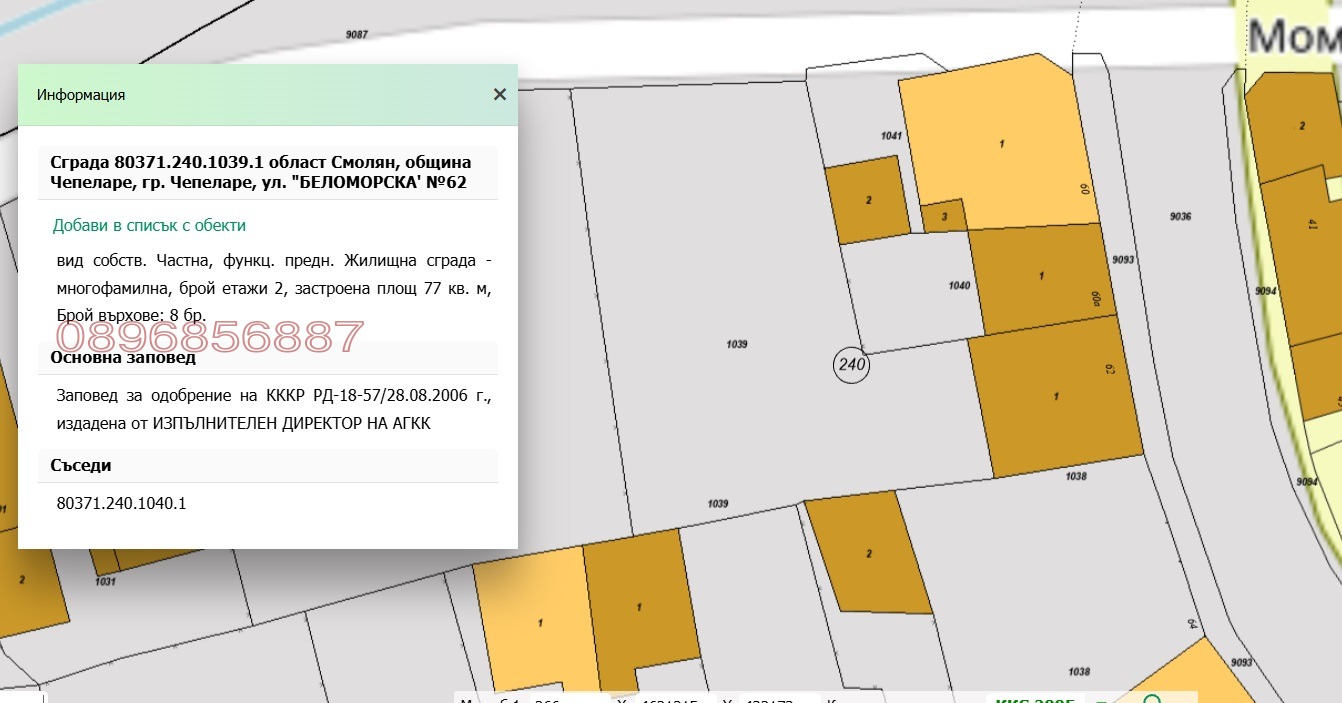Click the 'Добави в списък с обекти' link
Screen dimensions: 1342x703
click(149, 226)
